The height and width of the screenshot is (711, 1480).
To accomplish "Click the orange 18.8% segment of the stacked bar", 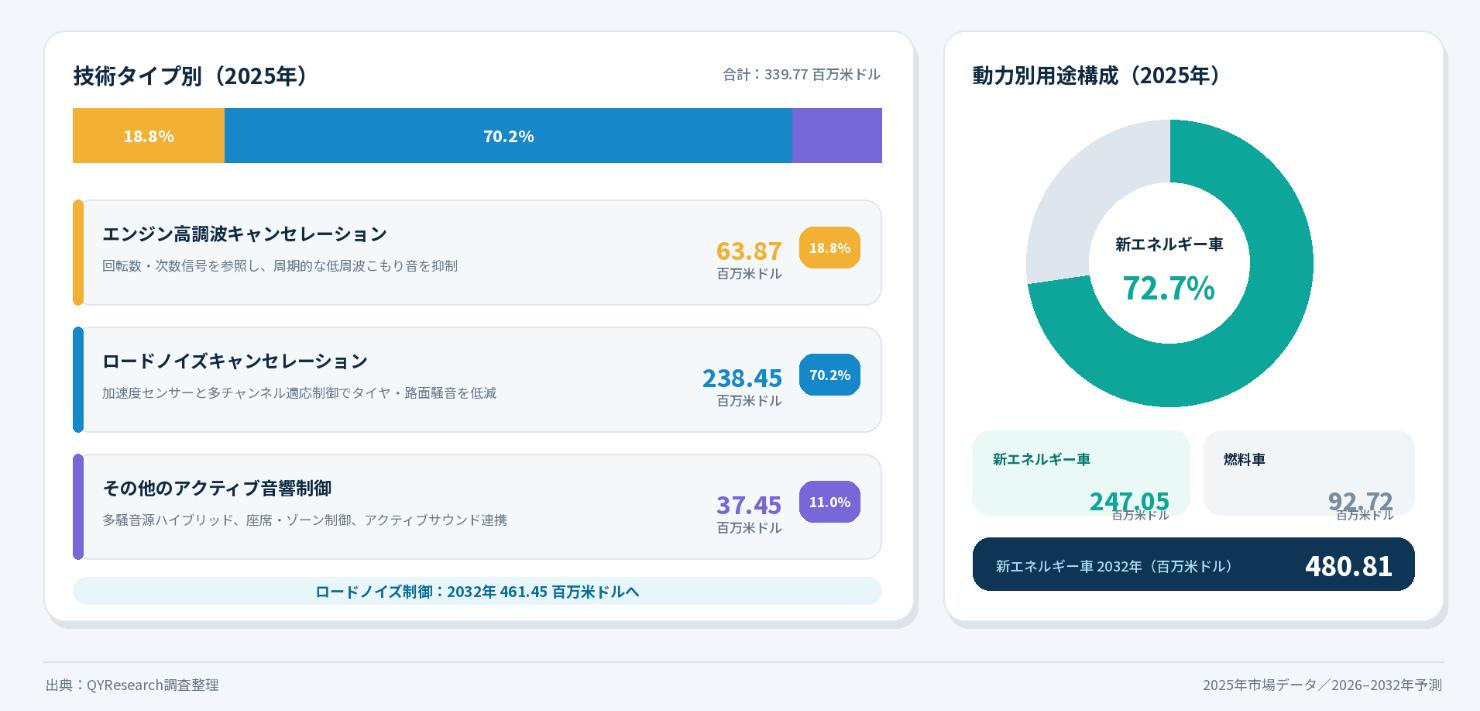I will pyautogui.click(x=149, y=135).
